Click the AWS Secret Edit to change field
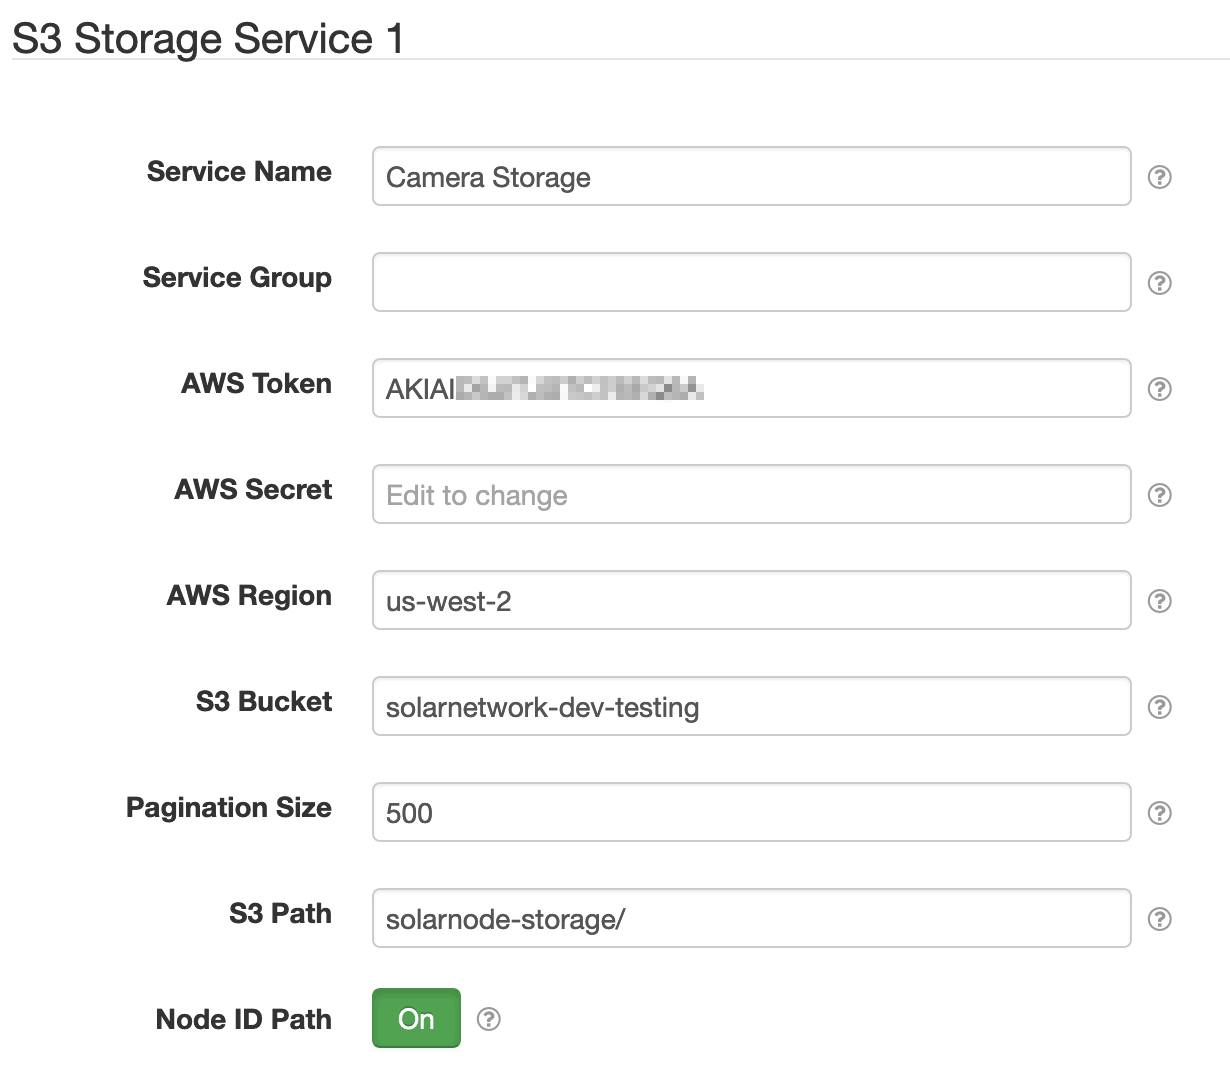The image size is (1230, 1070). point(750,494)
